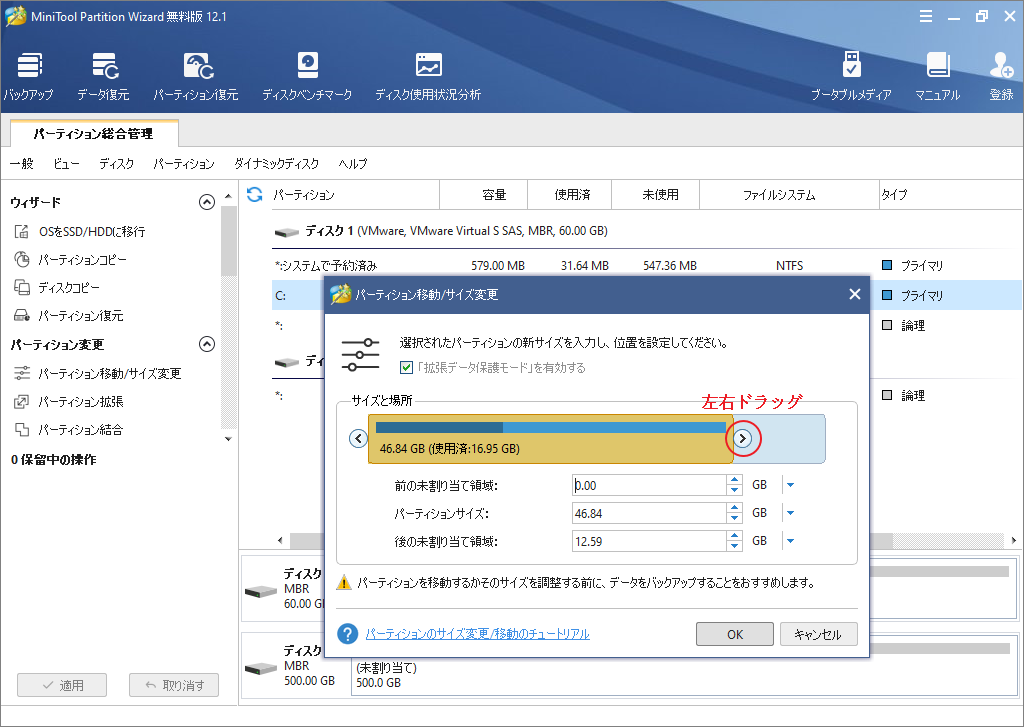1024x727 pixels.
Task: Open unit dropdown for 前の未割り当て領域
Action: [x=791, y=485]
